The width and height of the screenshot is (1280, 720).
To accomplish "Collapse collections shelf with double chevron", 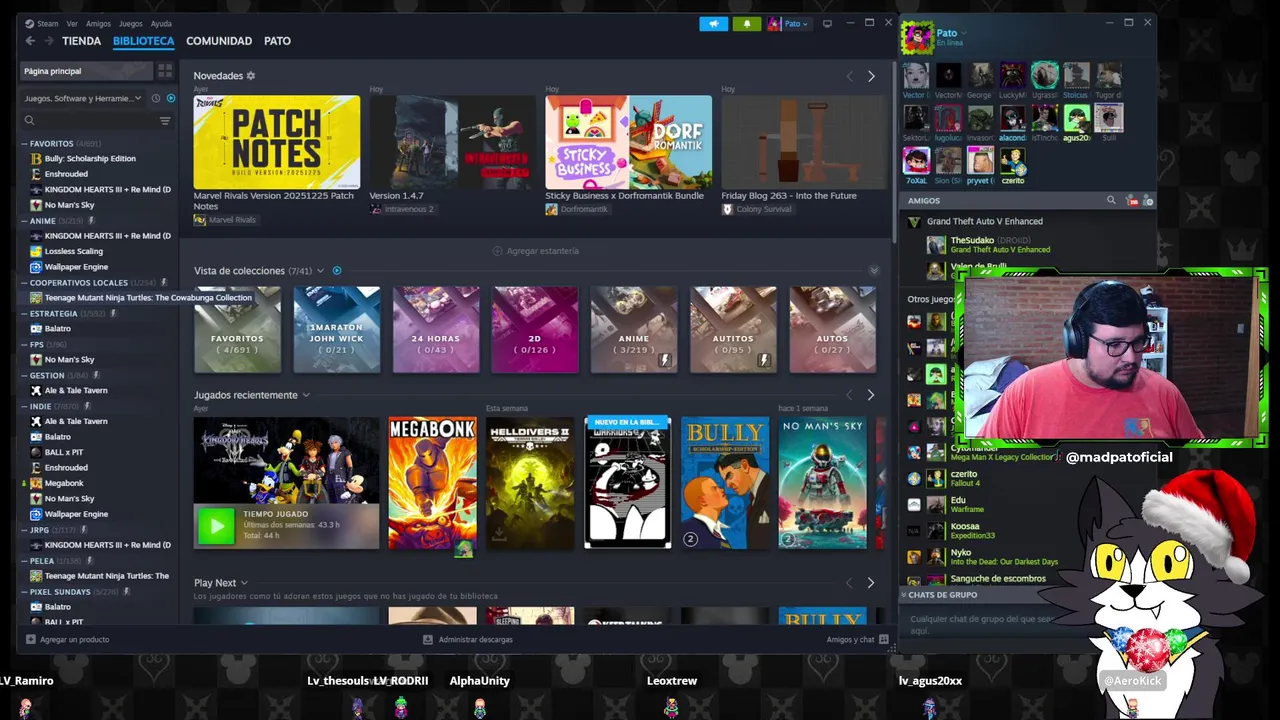I will [x=873, y=271].
